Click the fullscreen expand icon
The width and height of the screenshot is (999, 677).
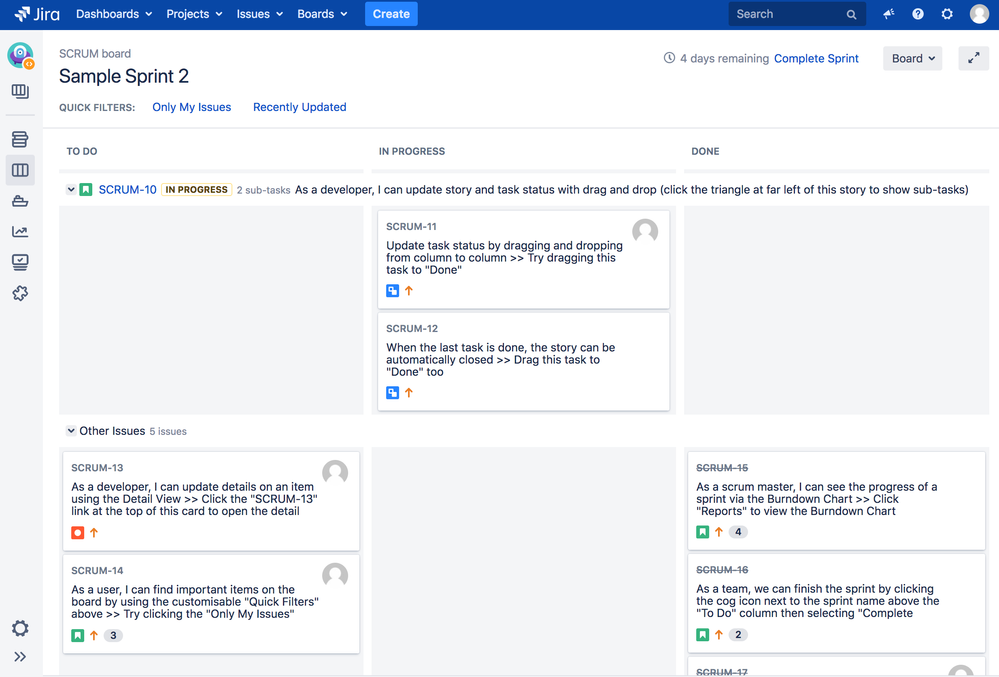tap(974, 59)
